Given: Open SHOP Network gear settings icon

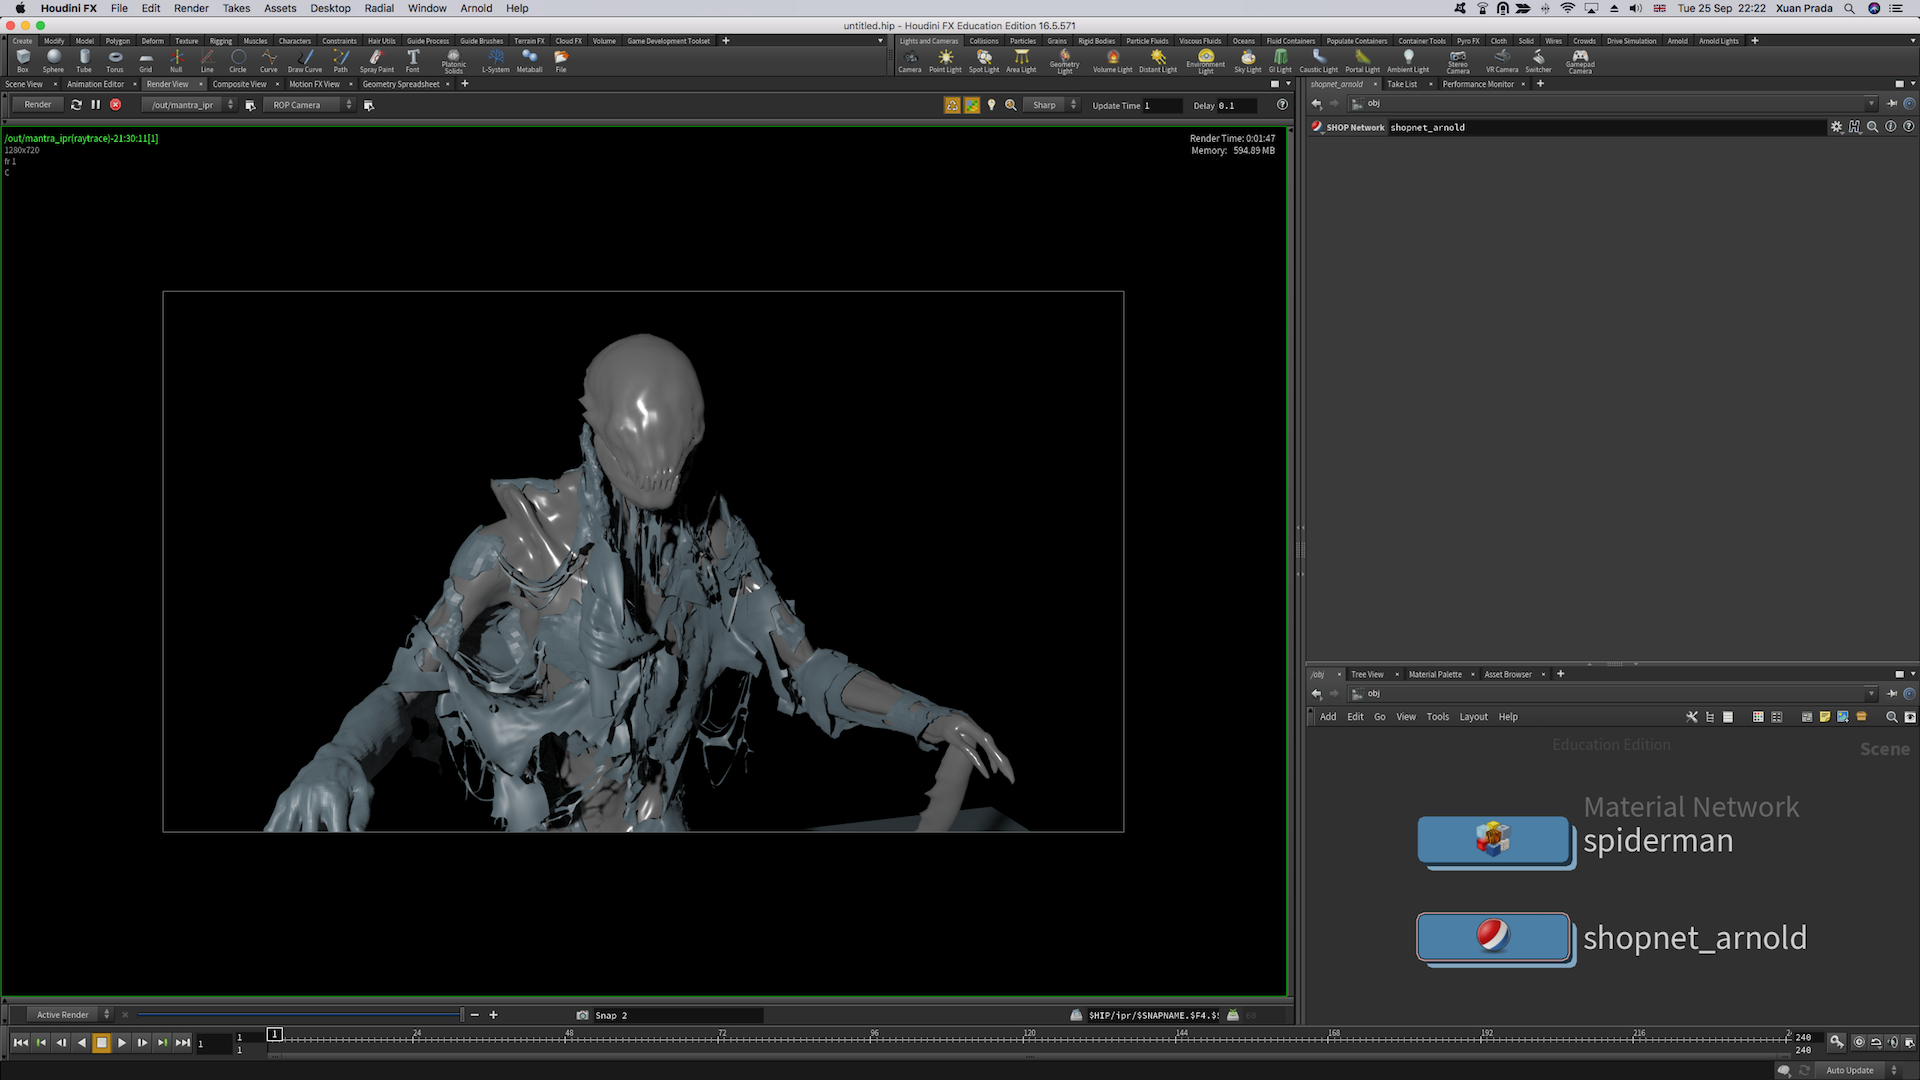Looking at the screenshot, I should pyautogui.click(x=1836, y=127).
